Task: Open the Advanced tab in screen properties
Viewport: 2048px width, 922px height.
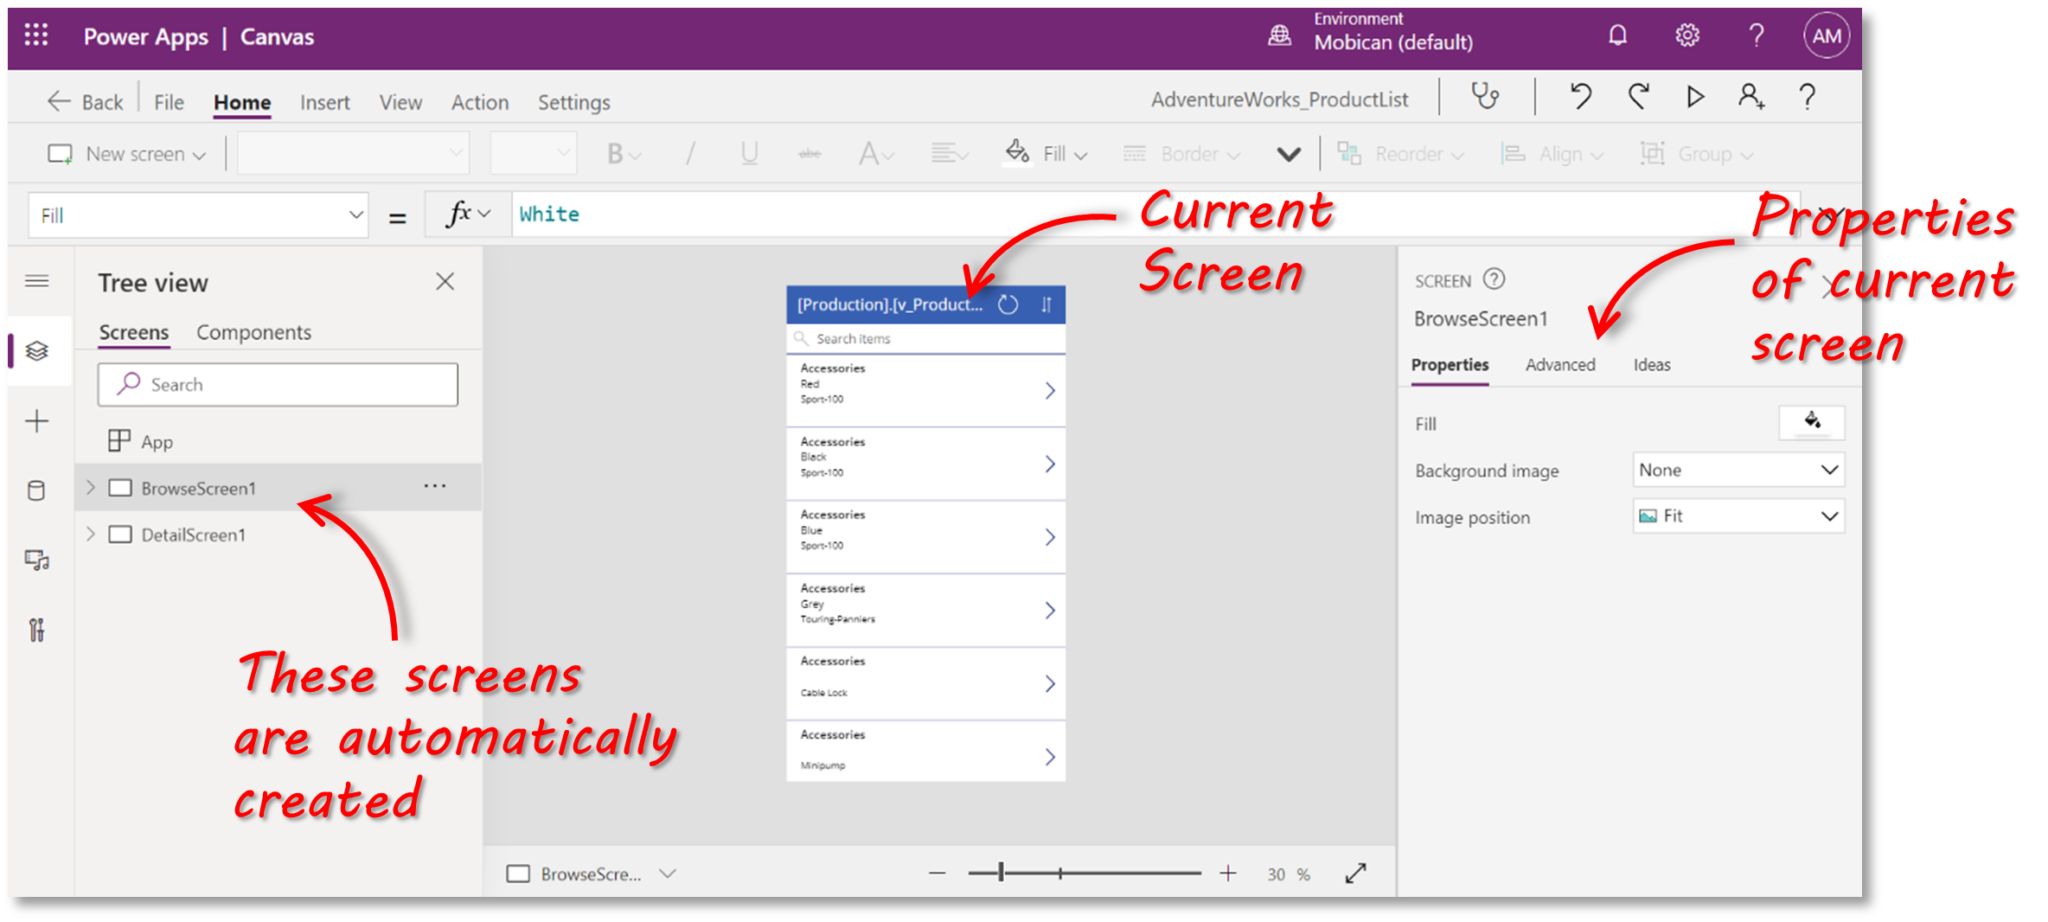Action: coord(1560,364)
